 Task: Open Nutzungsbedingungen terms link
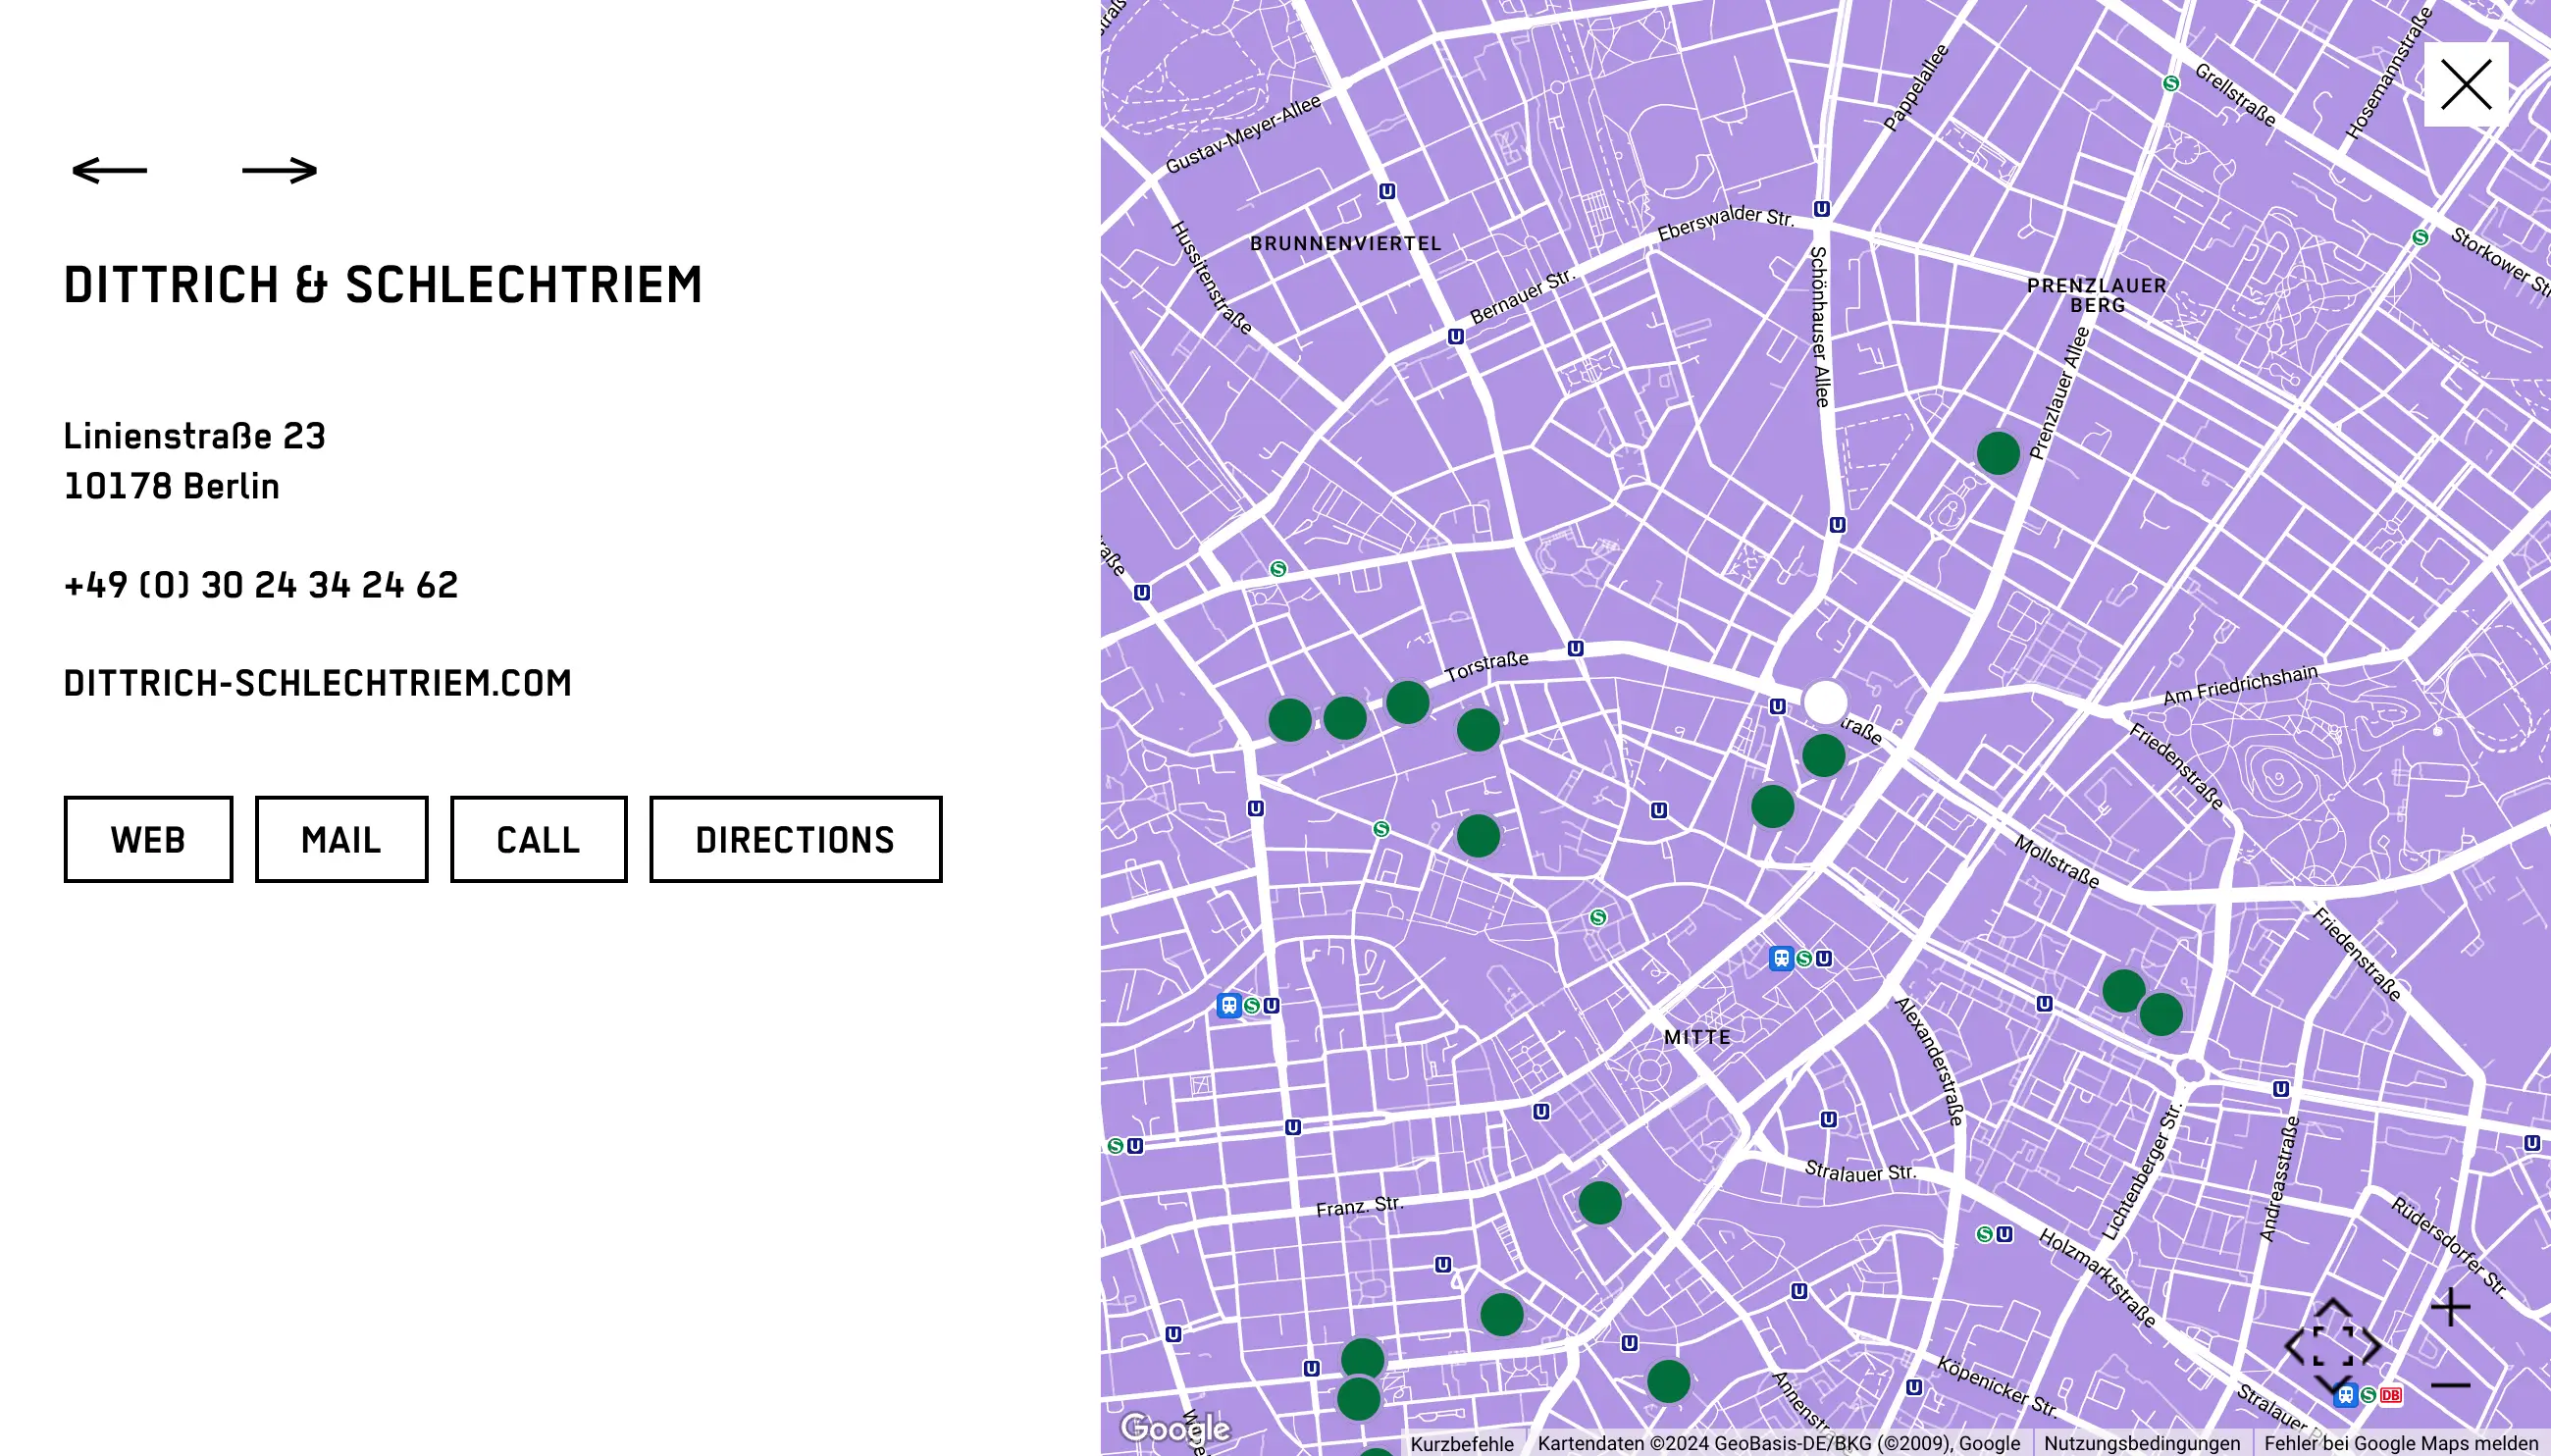[2141, 1444]
